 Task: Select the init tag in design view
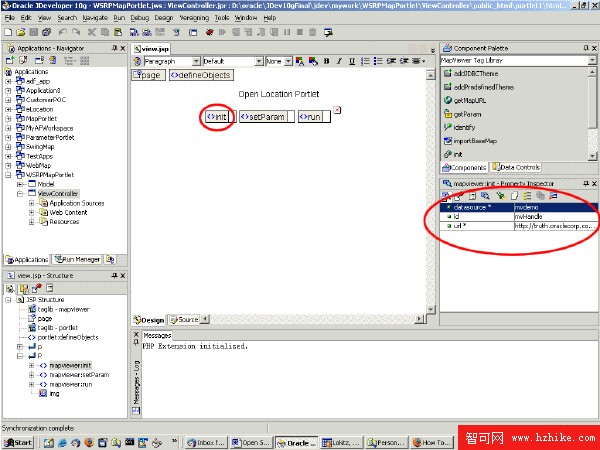click(217, 117)
